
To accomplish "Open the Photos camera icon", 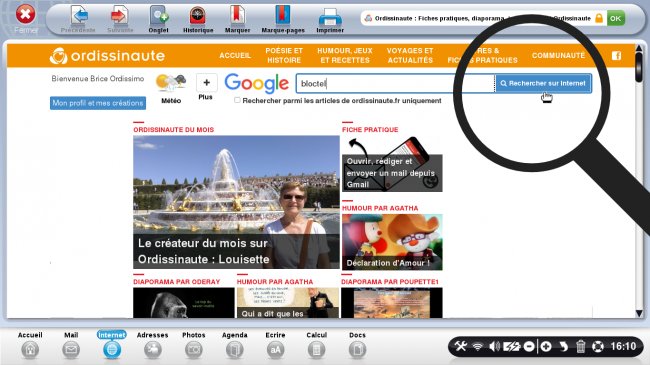I will point(194,350).
